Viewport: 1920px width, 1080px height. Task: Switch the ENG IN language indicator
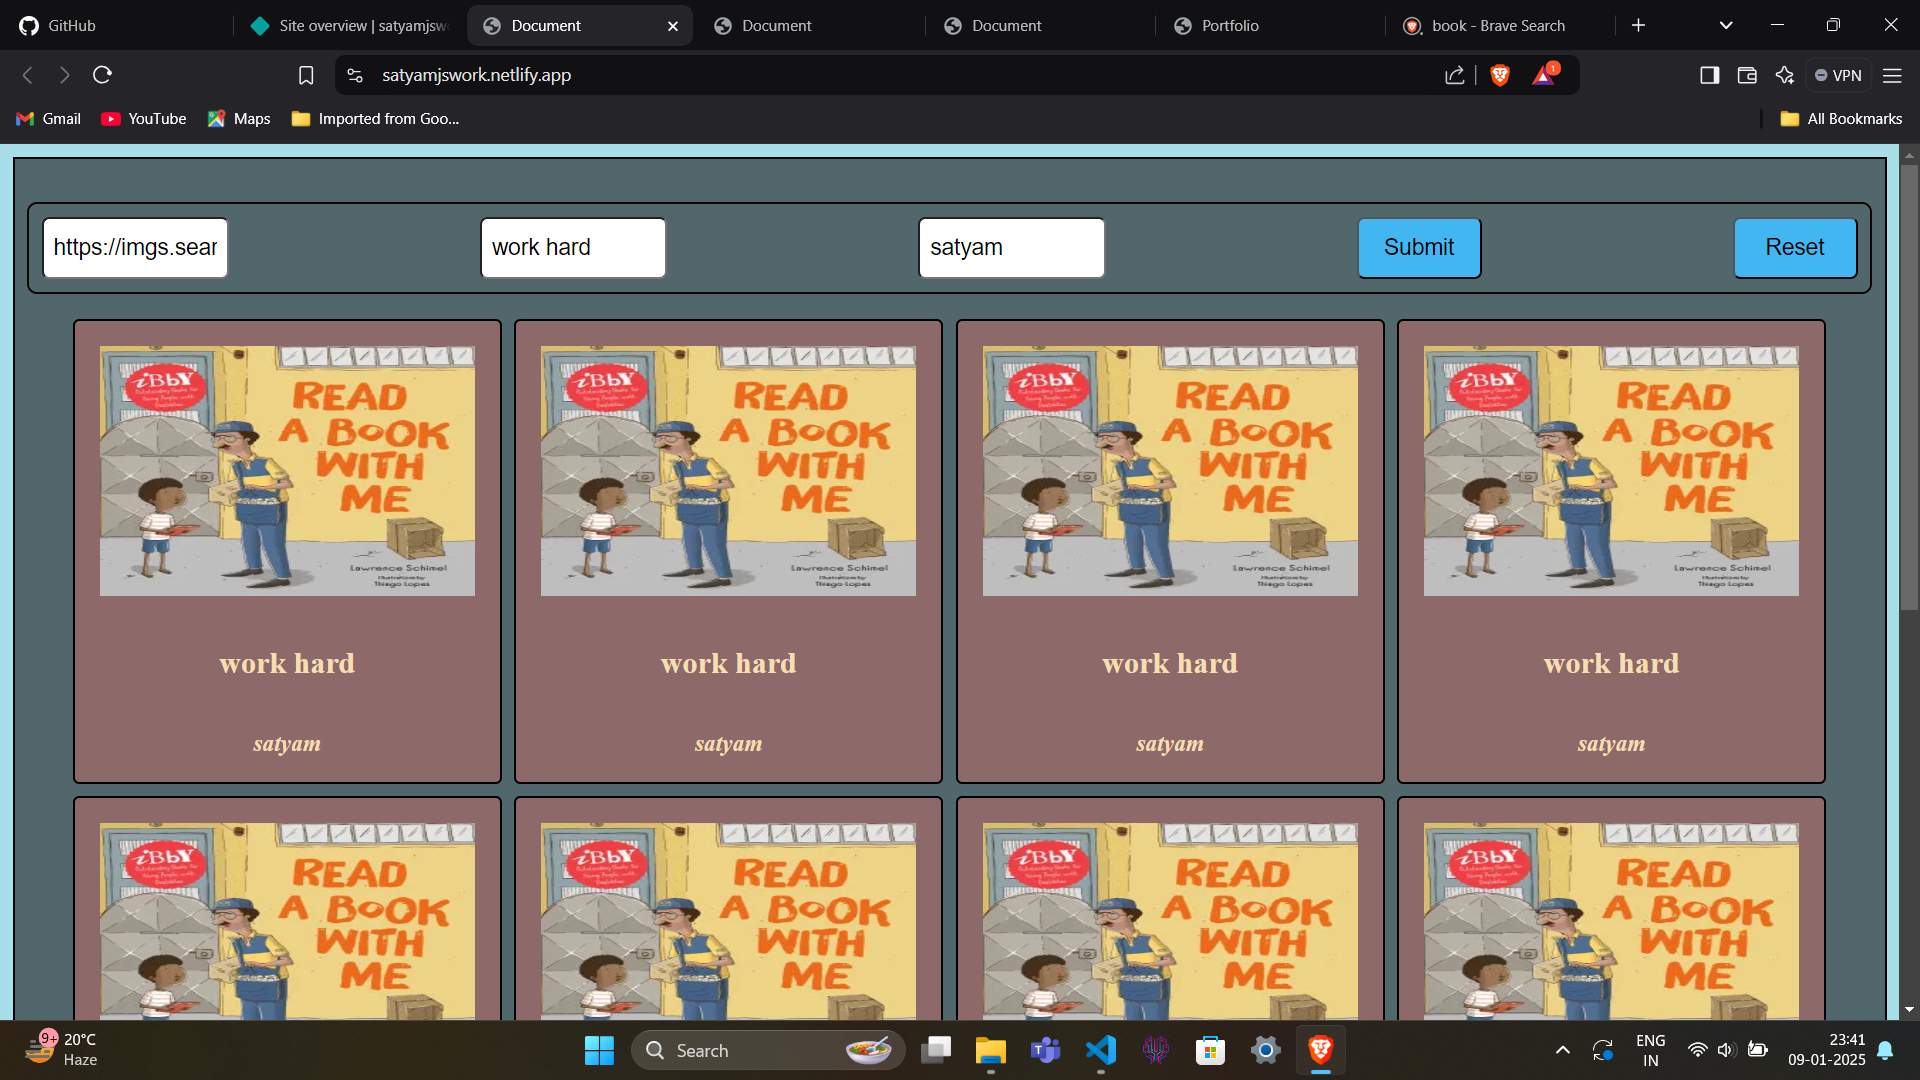coord(1650,1050)
